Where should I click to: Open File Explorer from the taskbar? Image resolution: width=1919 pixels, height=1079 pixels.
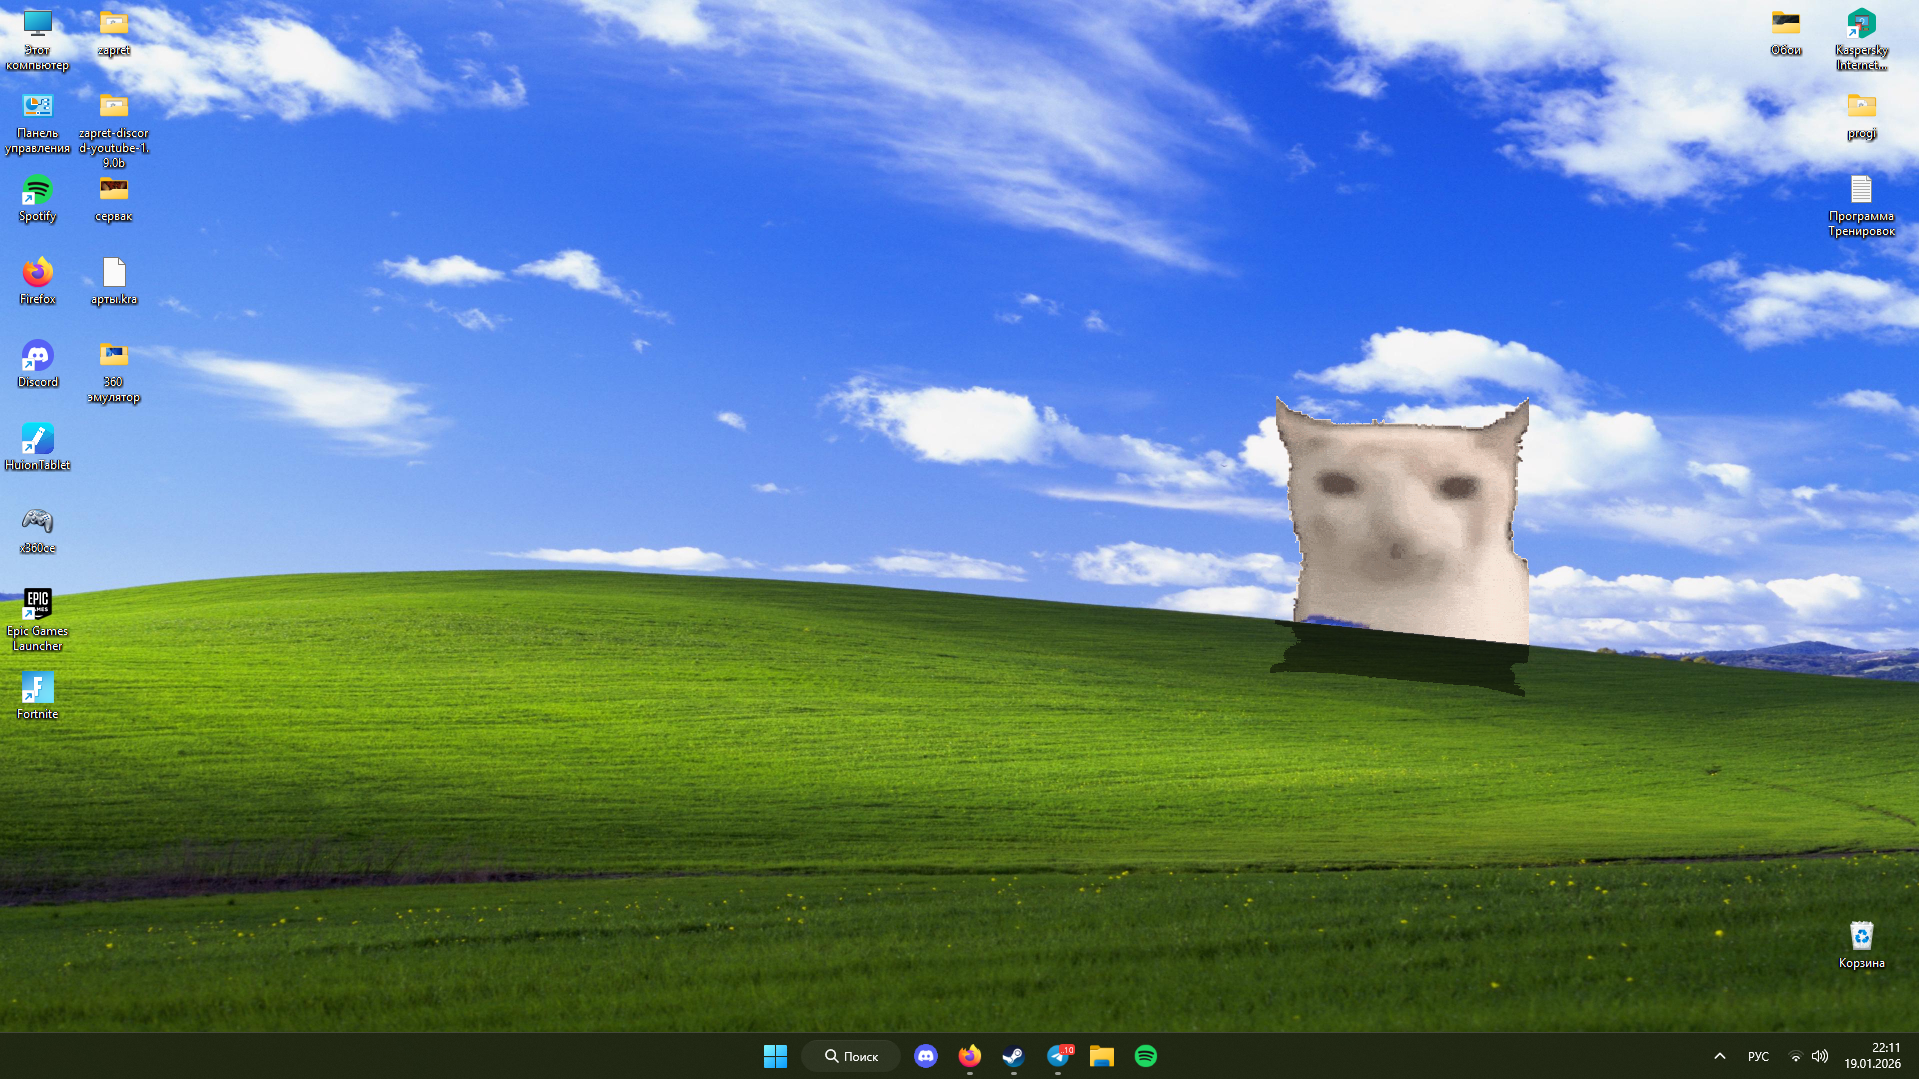coord(1102,1056)
